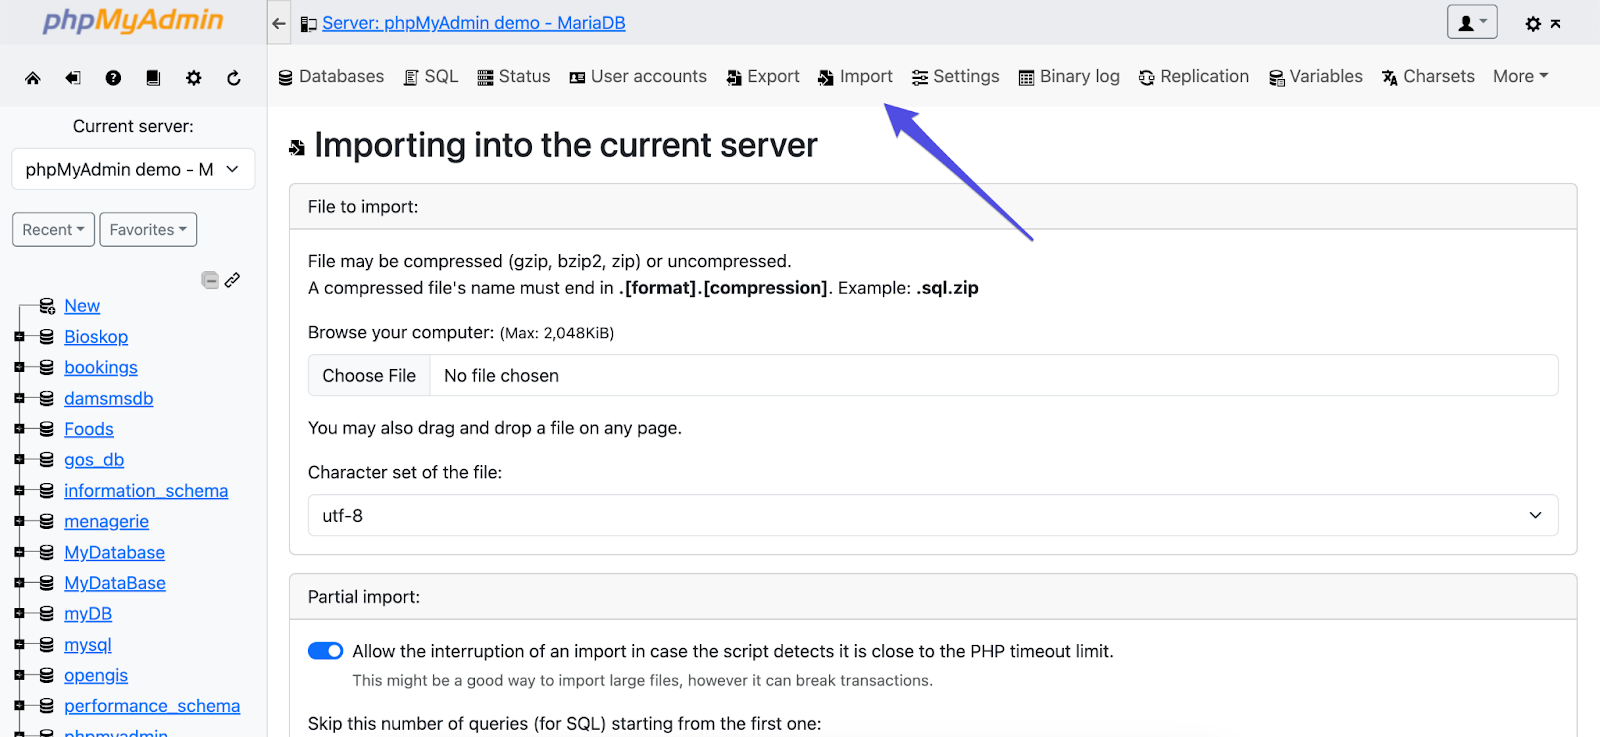The width and height of the screenshot is (1600, 737).
Task: Open page-related settings gear icon
Action: pyautogui.click(x=1533, y=23)
